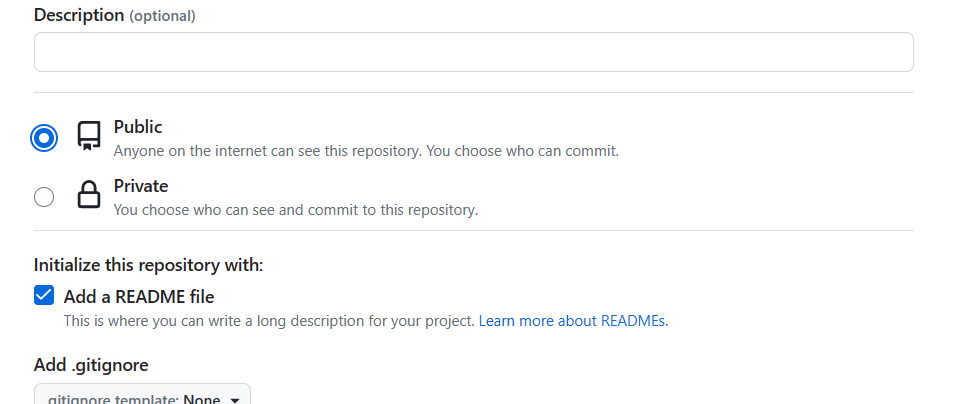Expand the .gitignore template dropdown

[142, 398]
